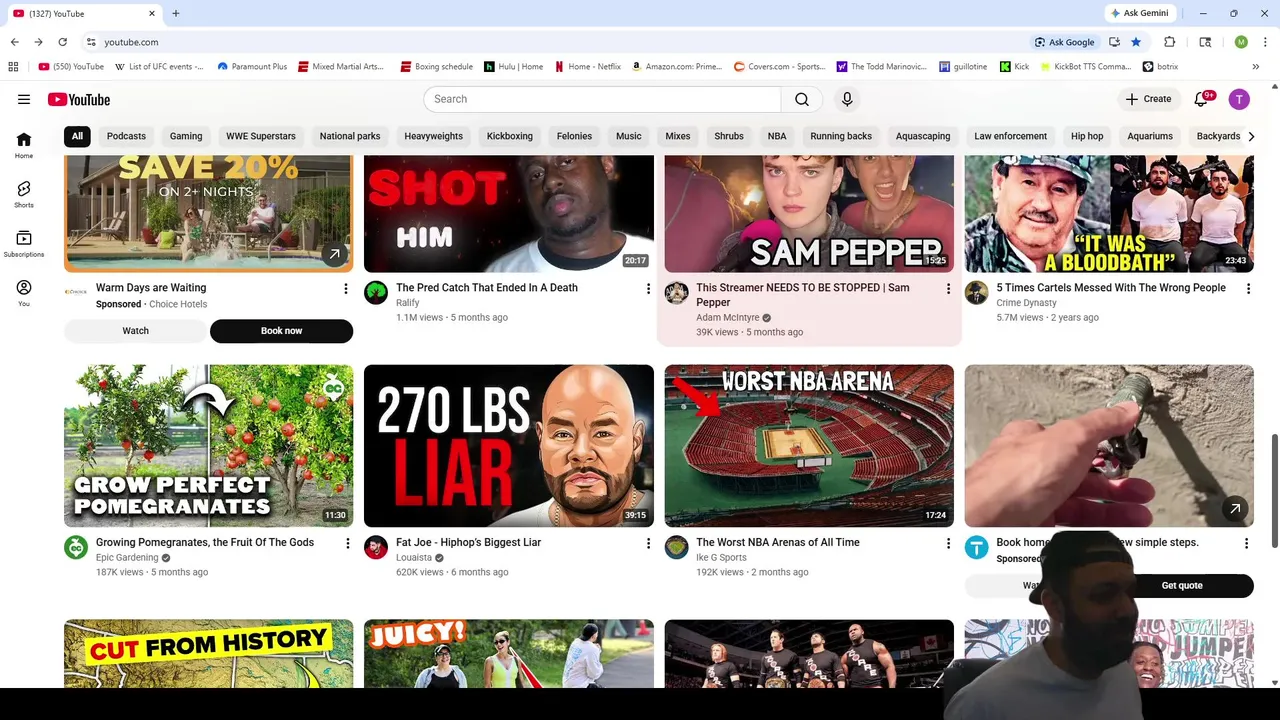
Task: Select the Law enforcement chip
Action: tap(1011, 136)
